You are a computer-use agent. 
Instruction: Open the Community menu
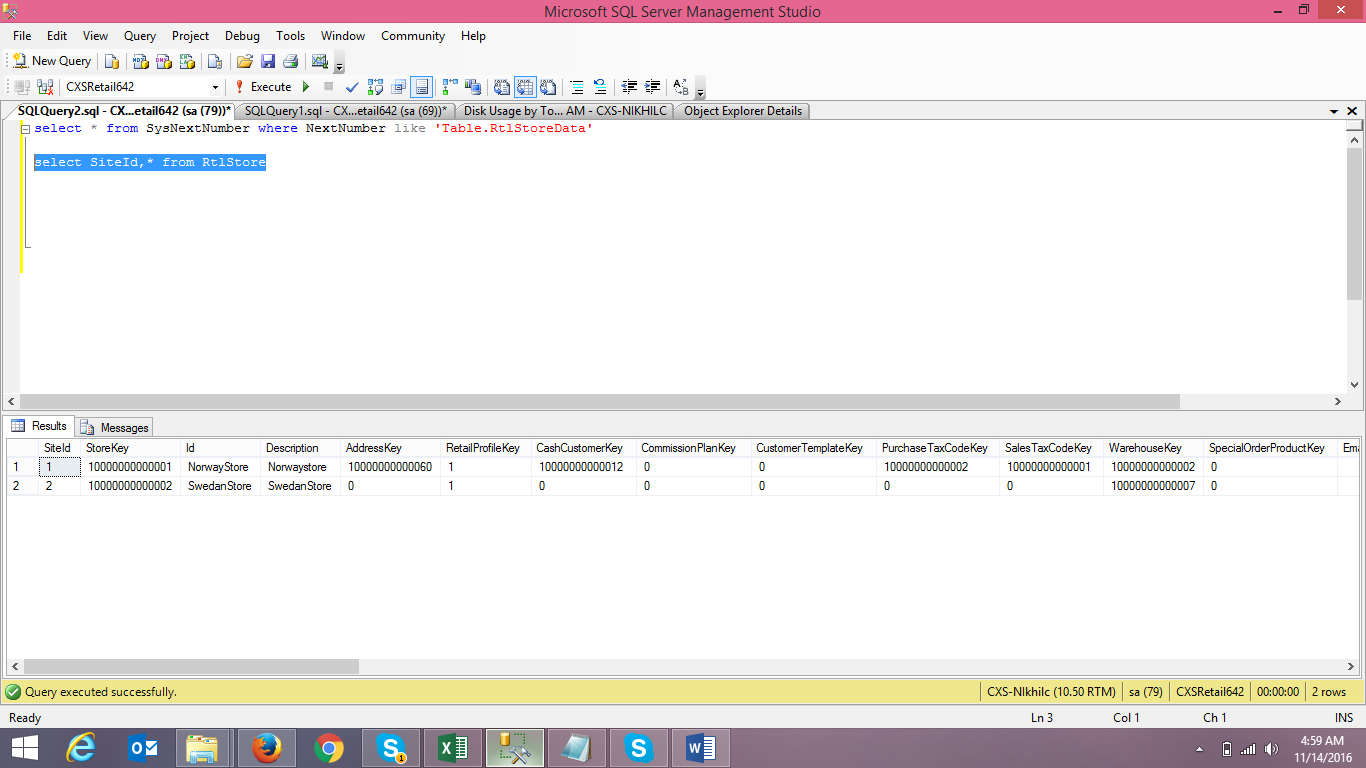pos(413,36)
